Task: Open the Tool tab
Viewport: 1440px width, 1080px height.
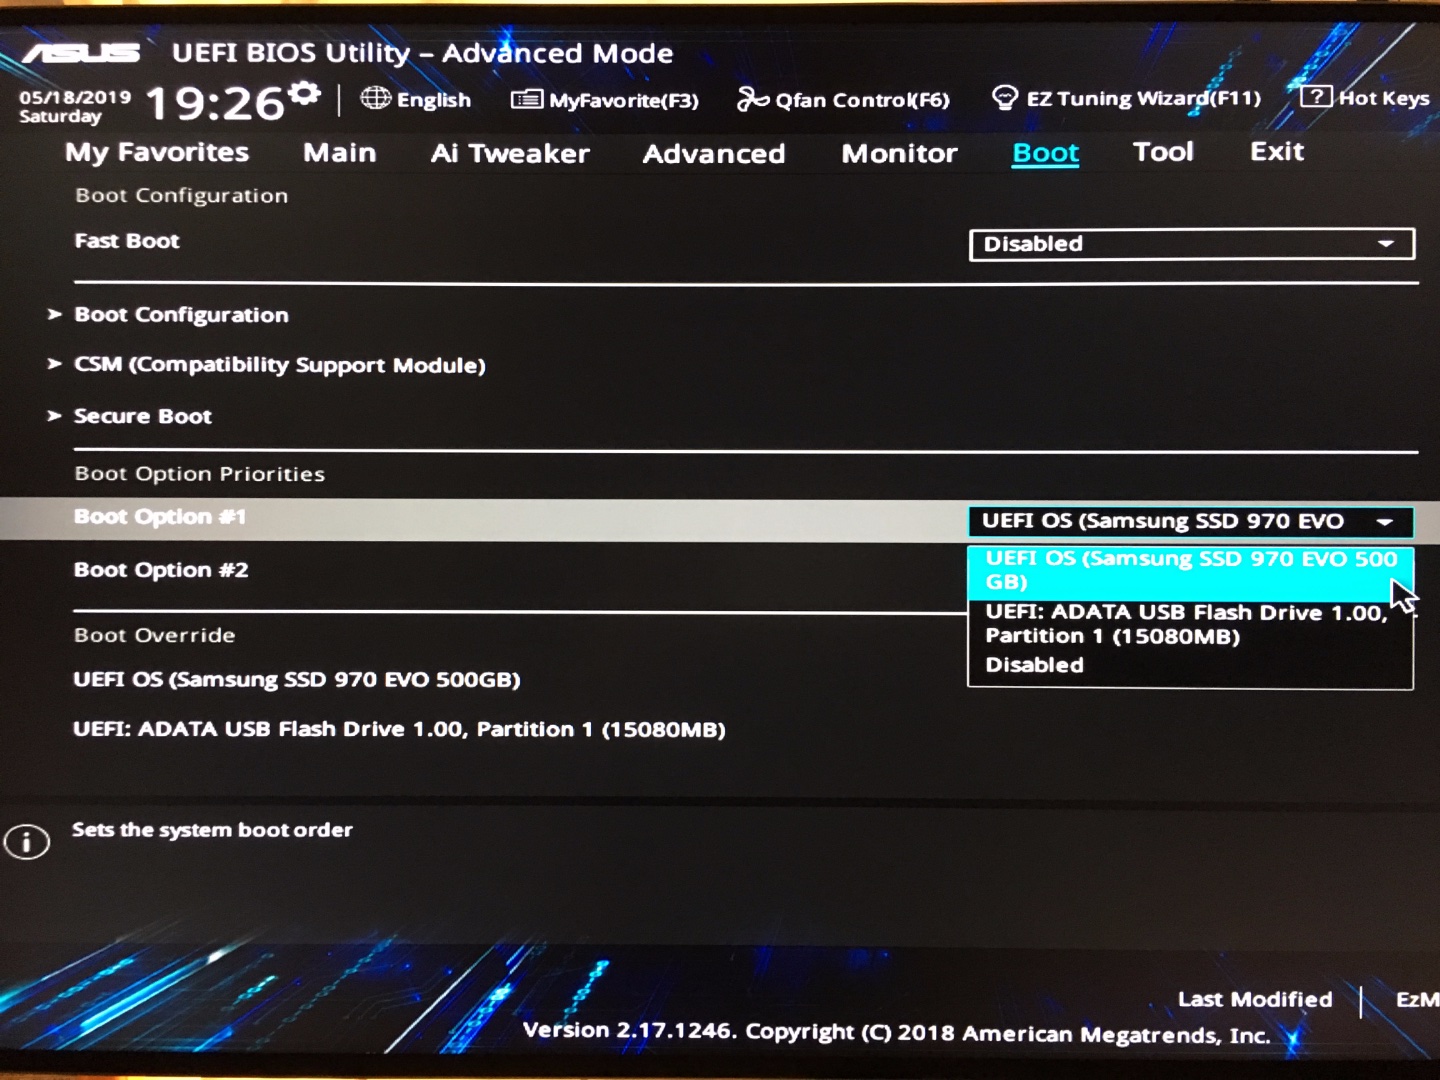Action: click(x=1163, y=152)
